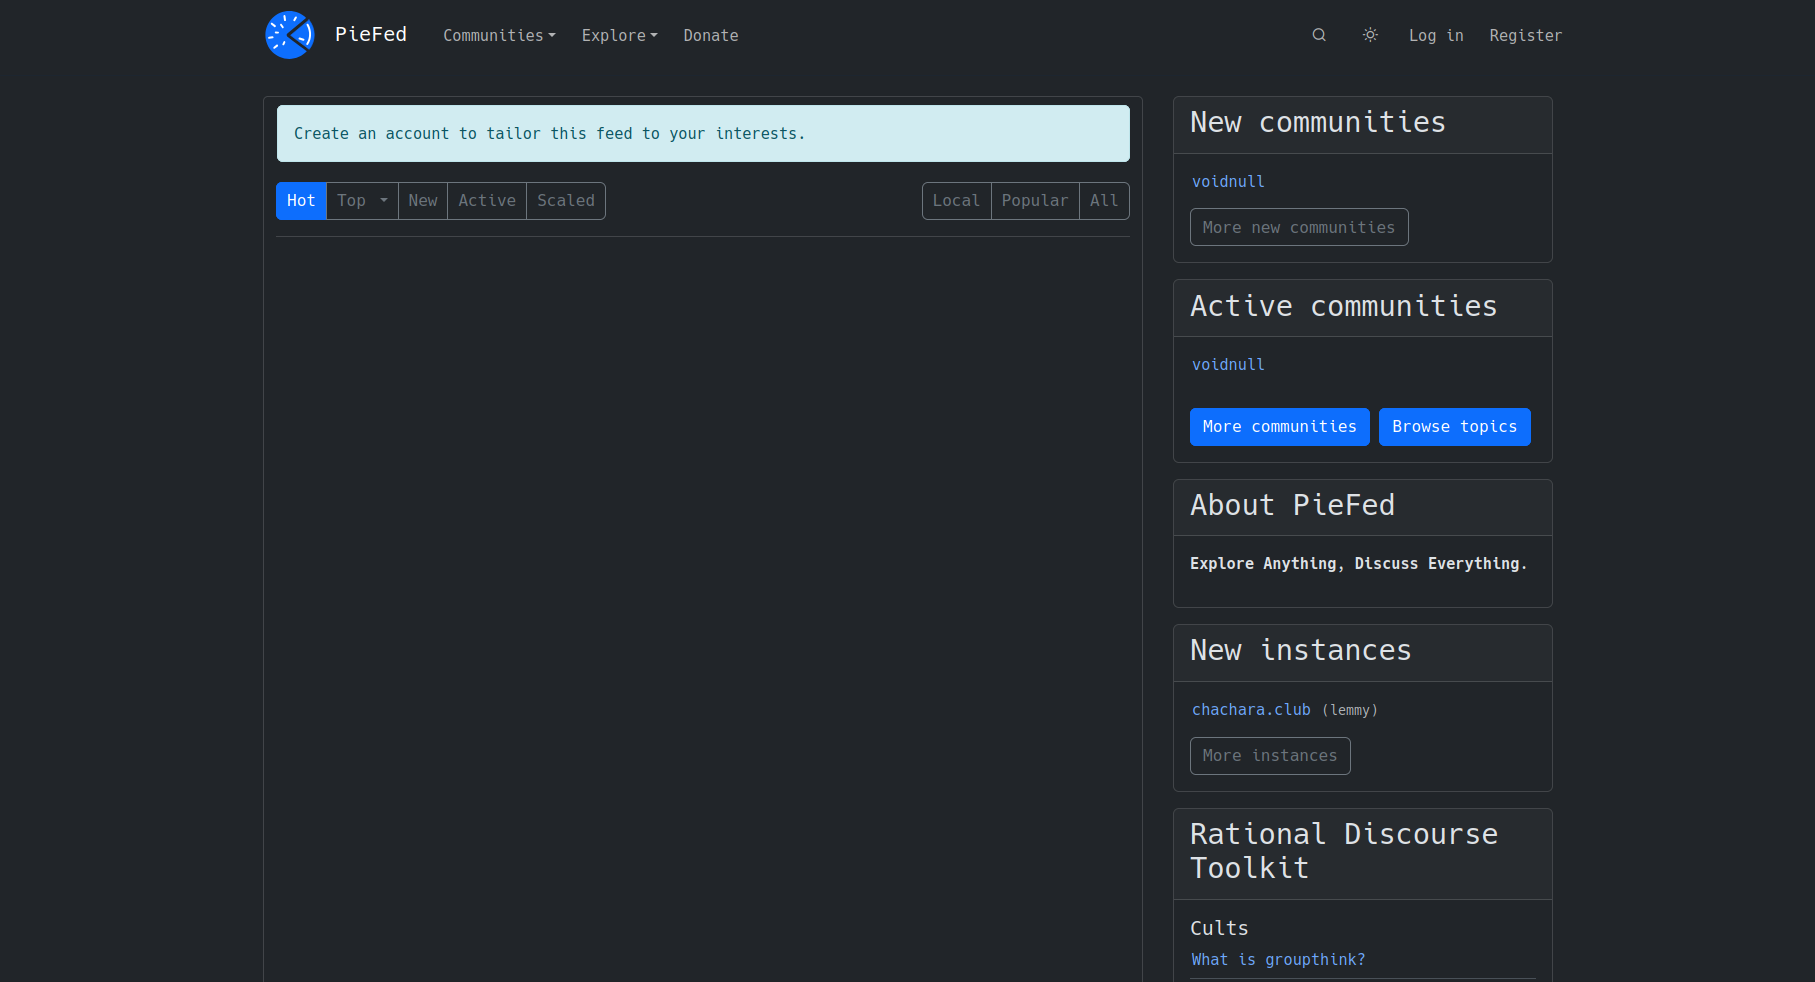Screen dimensions: 1815x982
Task: Toggle light/dark theme sun icon
Action: pyautogui.click(x=1370, y=35)
